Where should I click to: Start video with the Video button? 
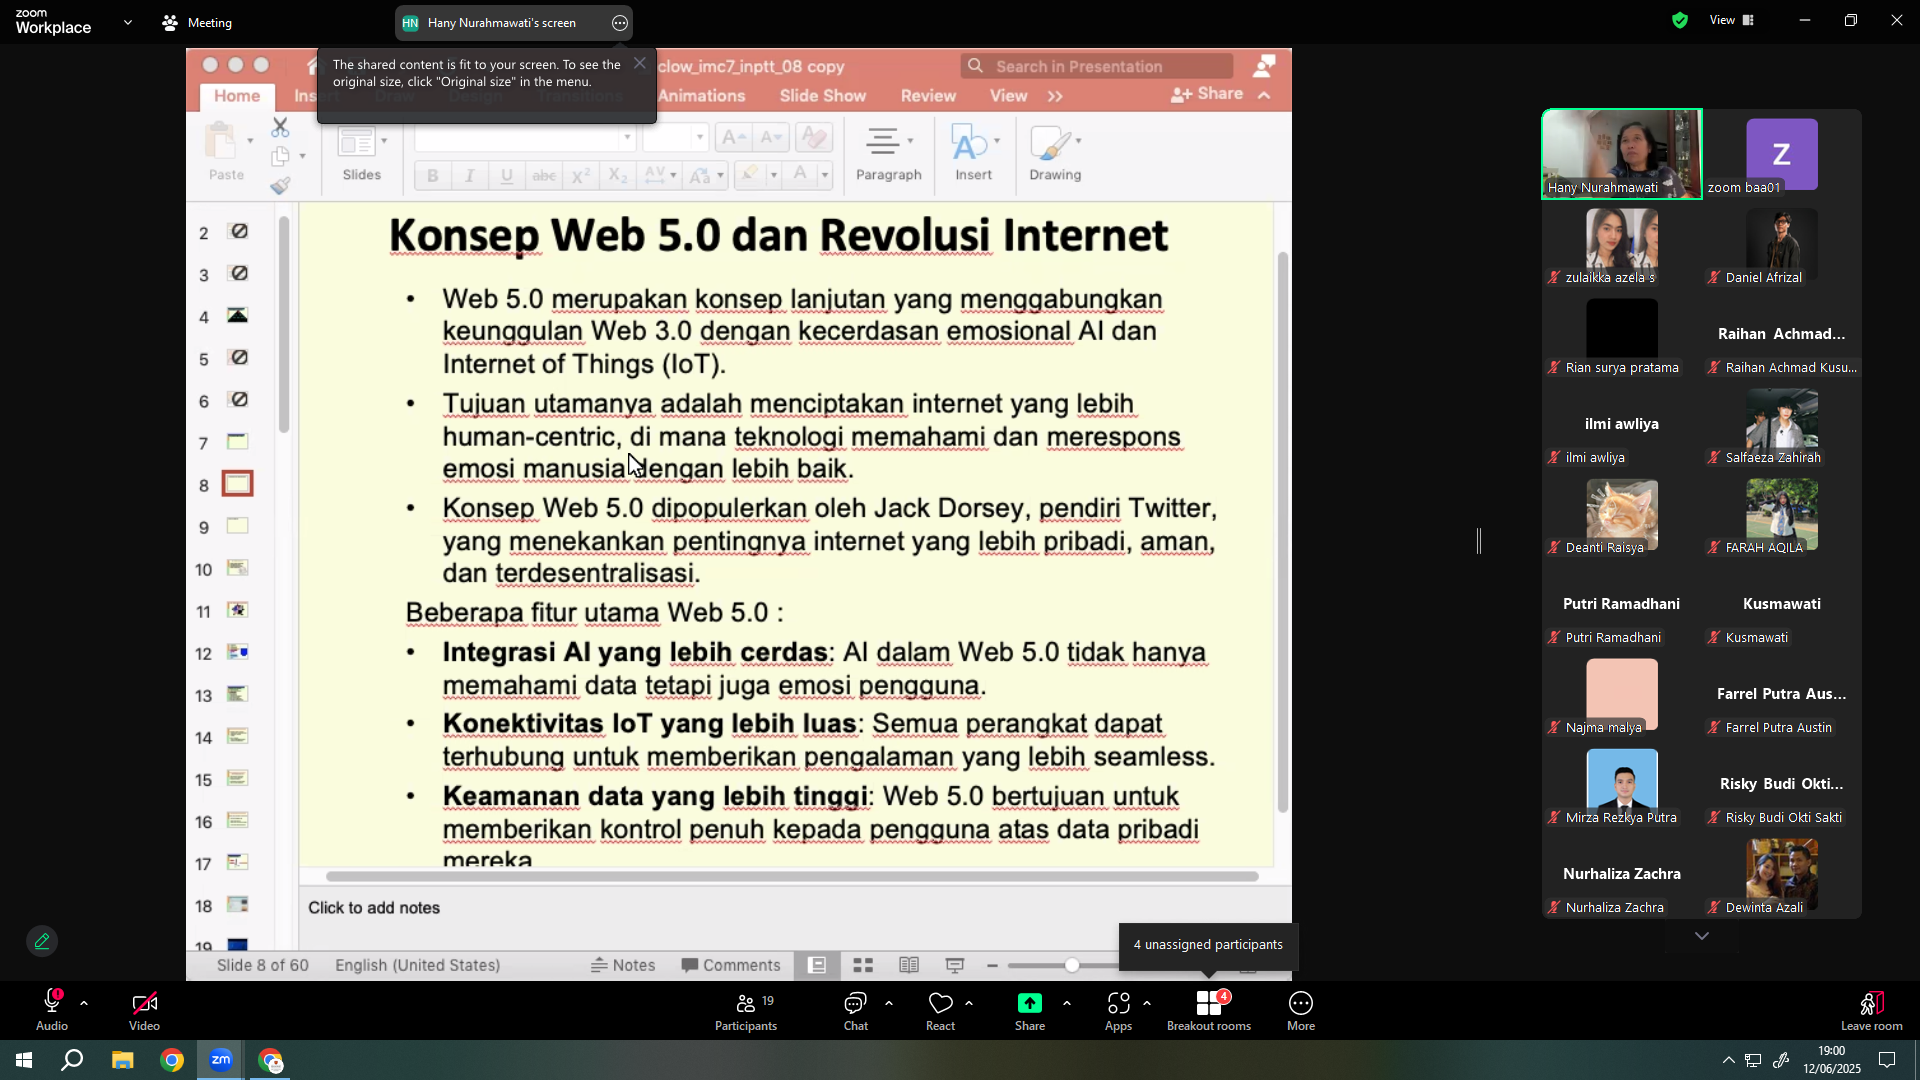click(x=144, y=1010)
